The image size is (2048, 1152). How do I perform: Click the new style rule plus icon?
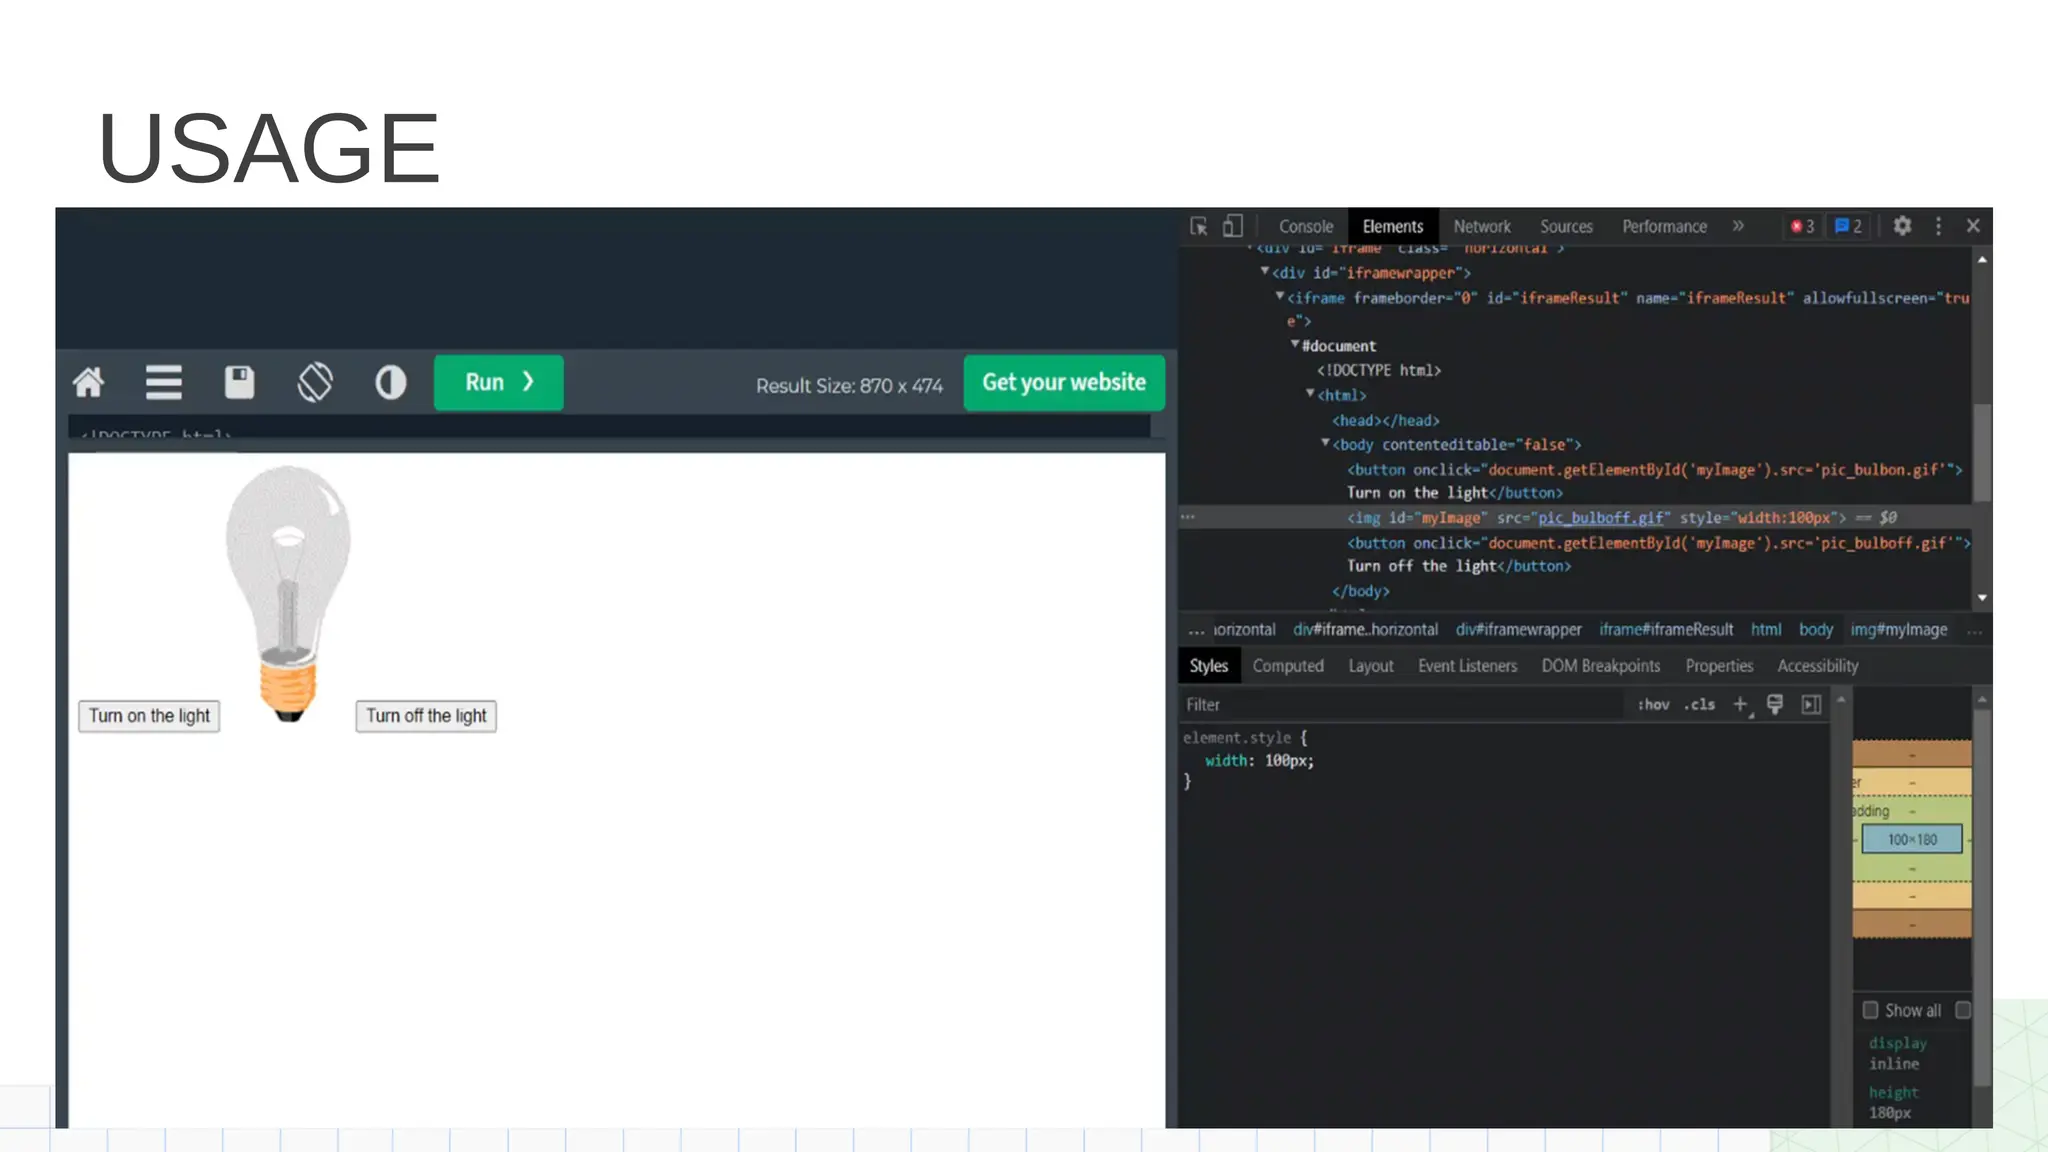coord(1740,704)
